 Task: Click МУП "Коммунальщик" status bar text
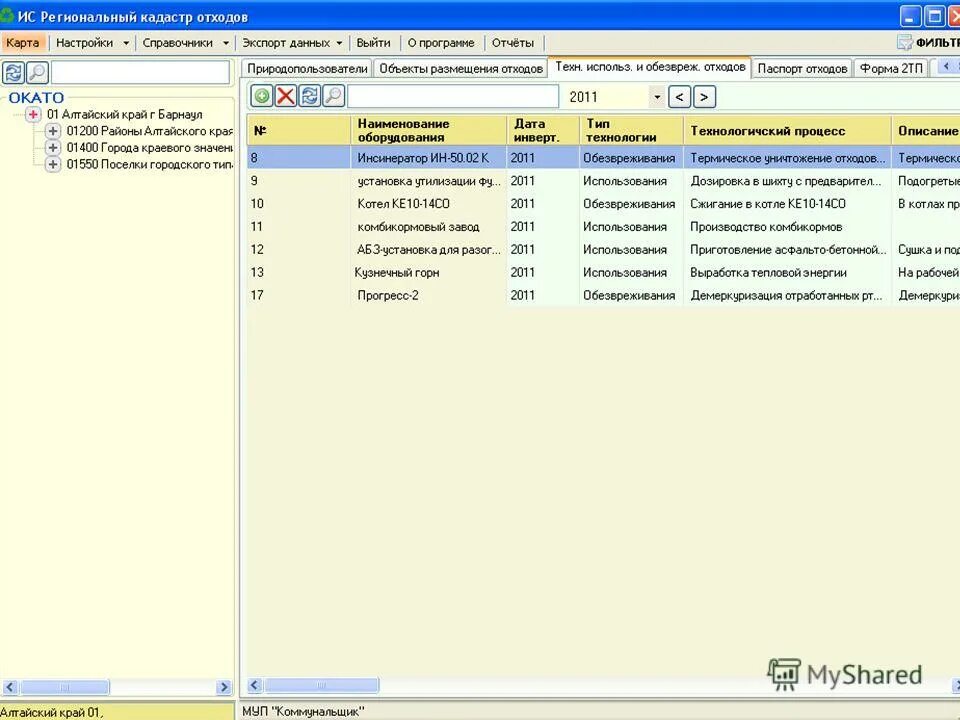pyautogui.click(x=303, y=711)
